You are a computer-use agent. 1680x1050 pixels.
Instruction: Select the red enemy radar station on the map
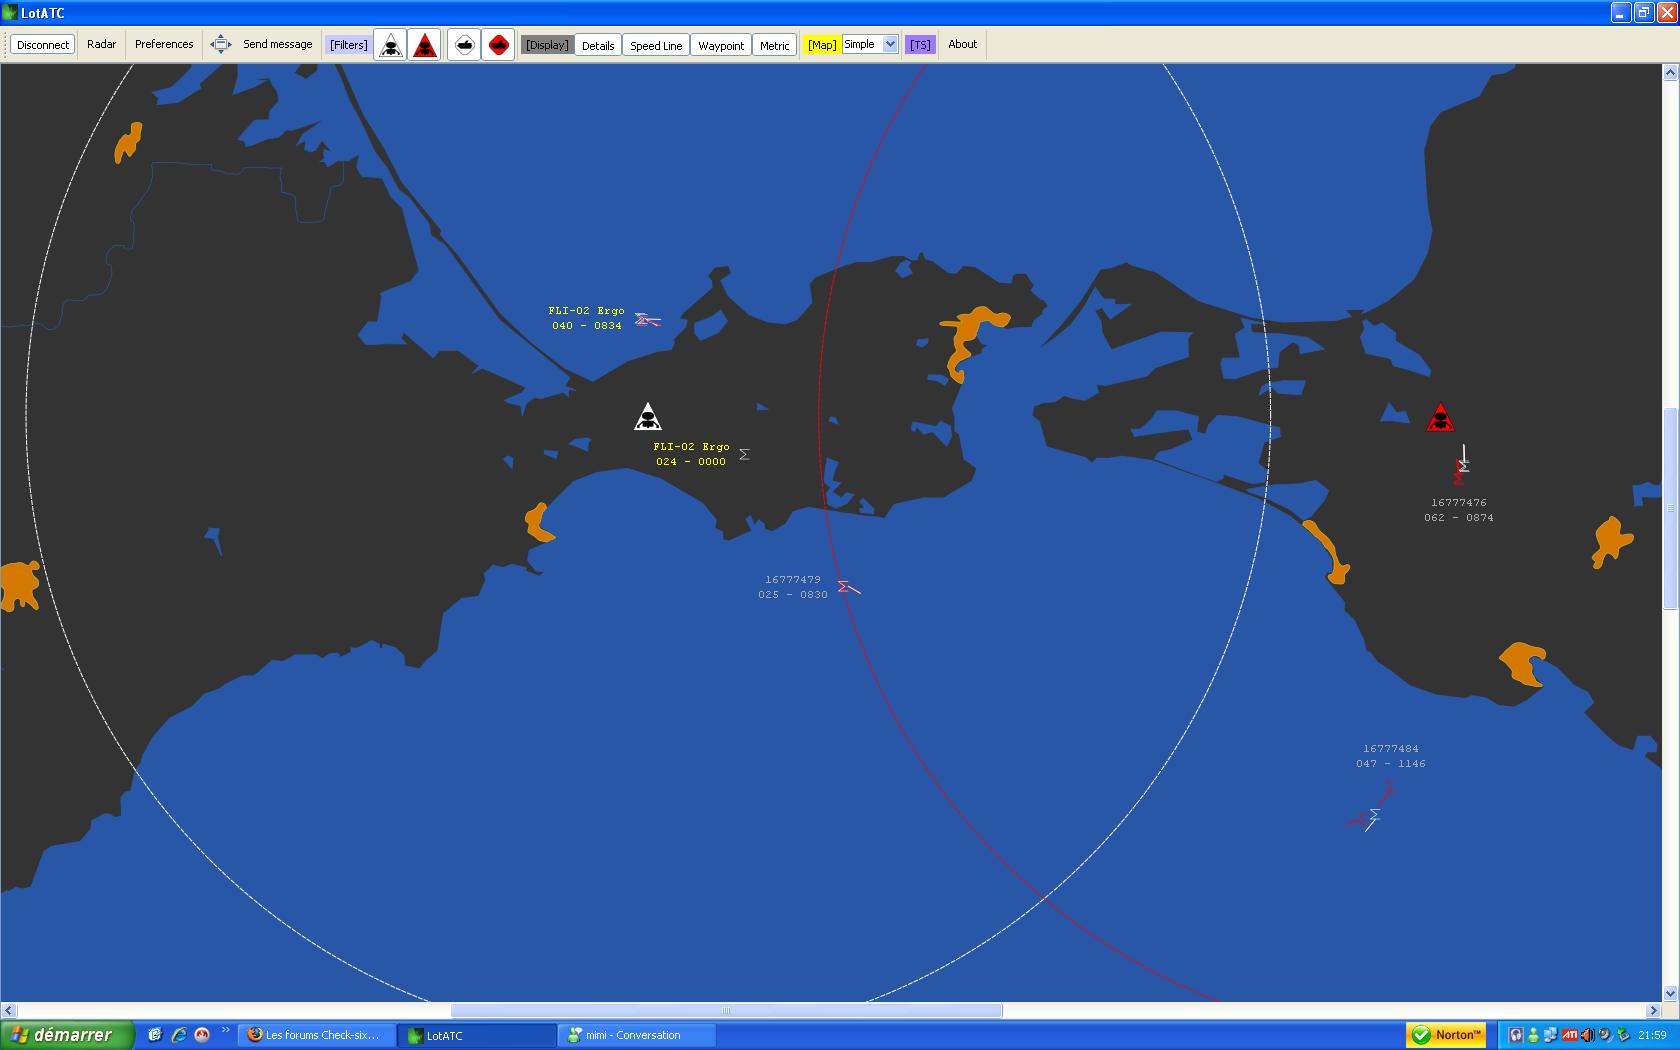tap(1440, 418)
